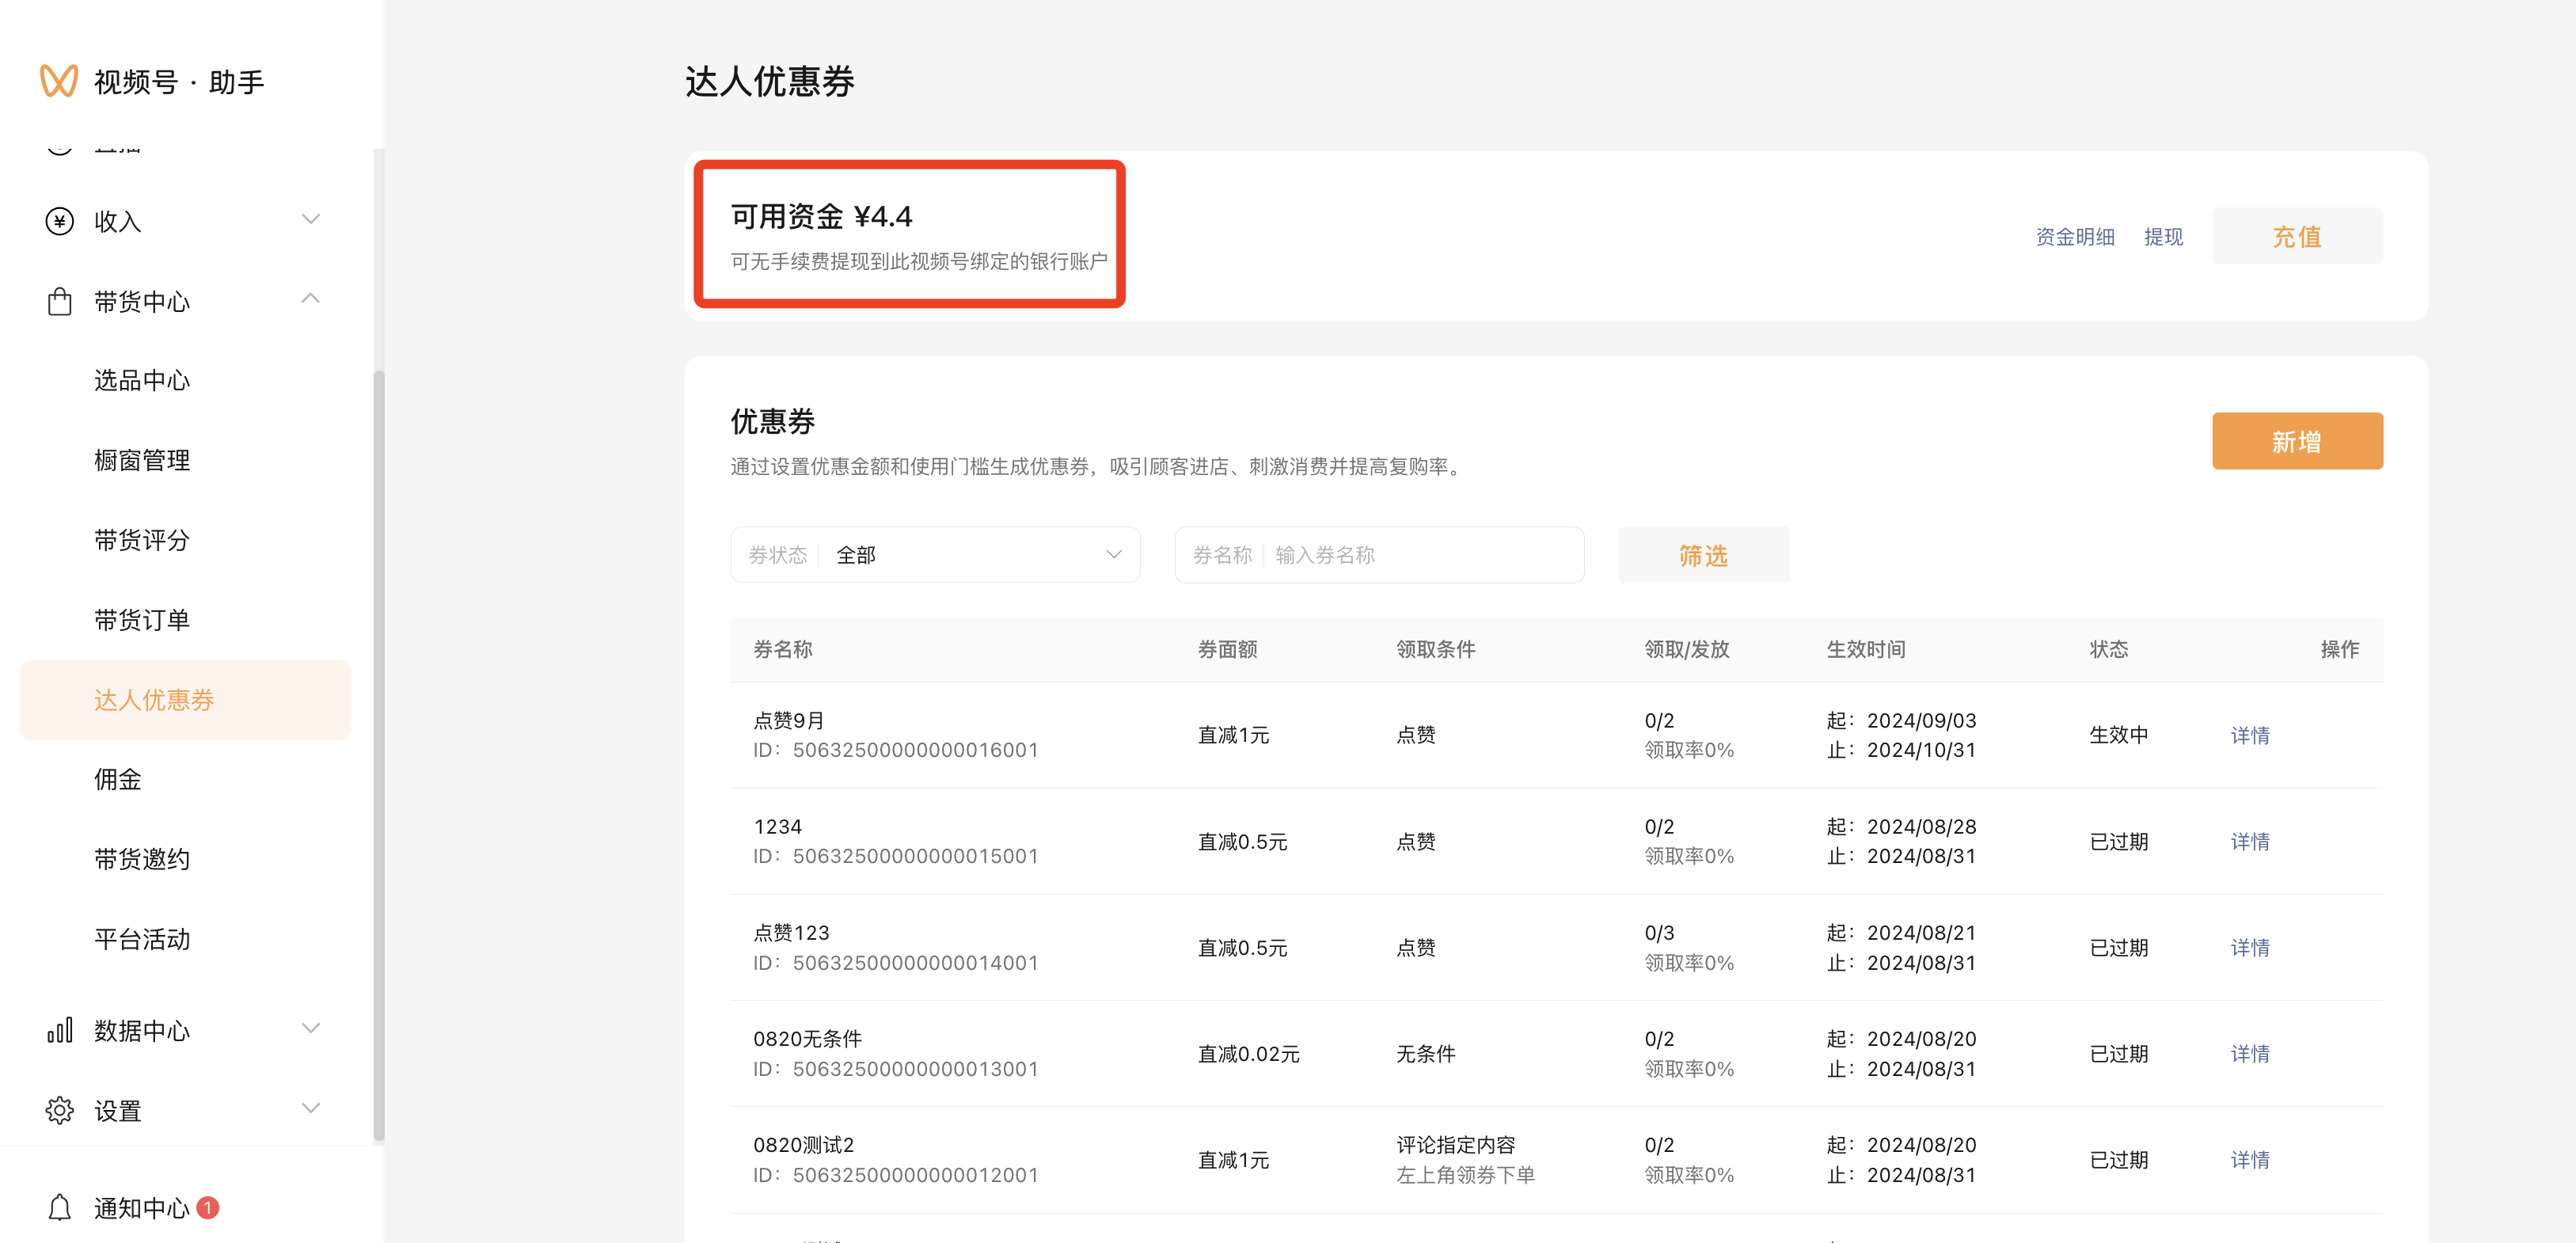Click the 视频号助手 butterfly logo
The width and height of the screenshot is (2576, 1243).
(58, 81)
